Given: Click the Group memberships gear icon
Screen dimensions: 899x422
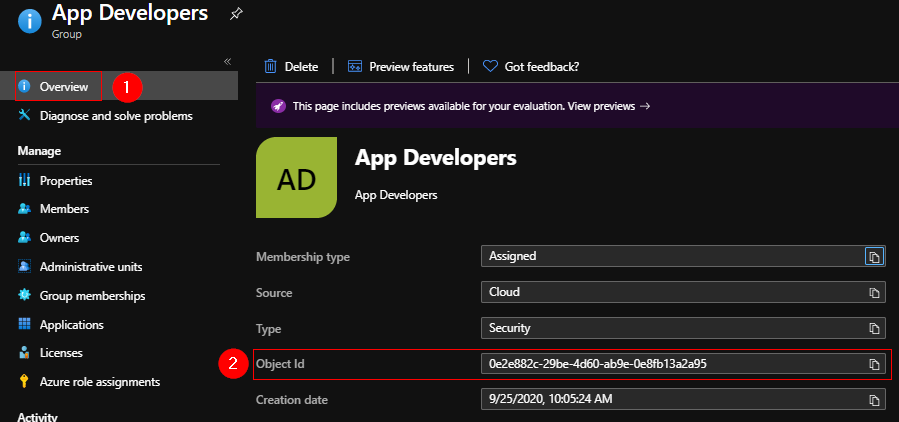Looking at the screenshot, I should pos(24,295).
